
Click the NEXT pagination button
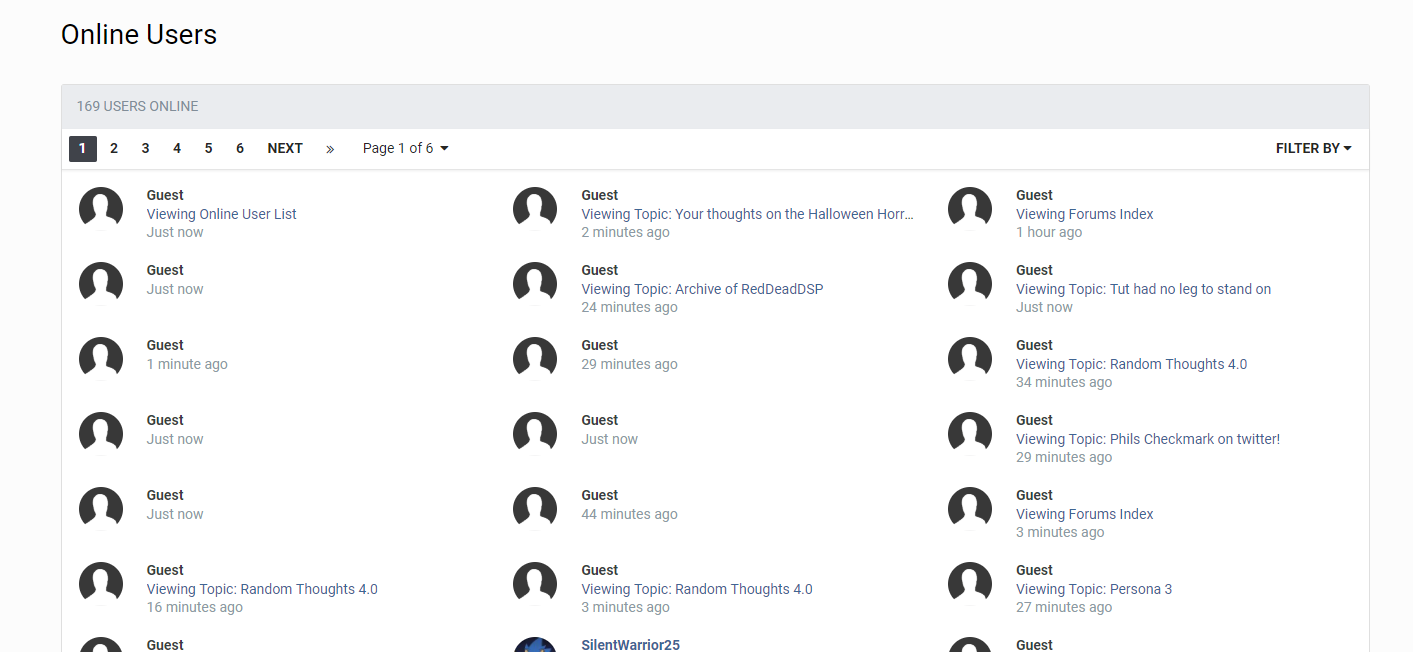tap(285, 149)
